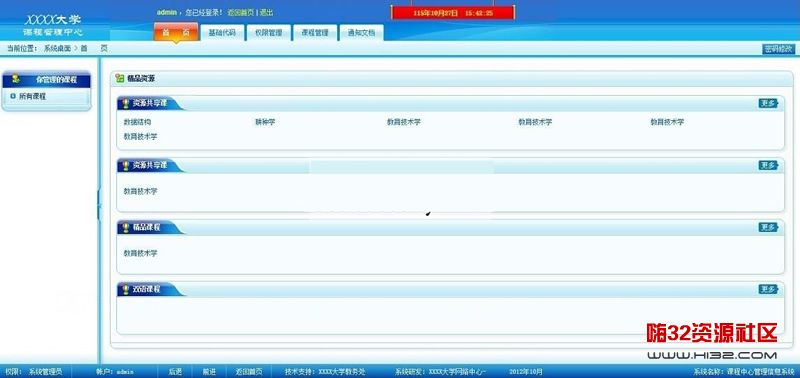Click the trophy icon in the bottom section header
800x378 pixels.
[126, 289]
